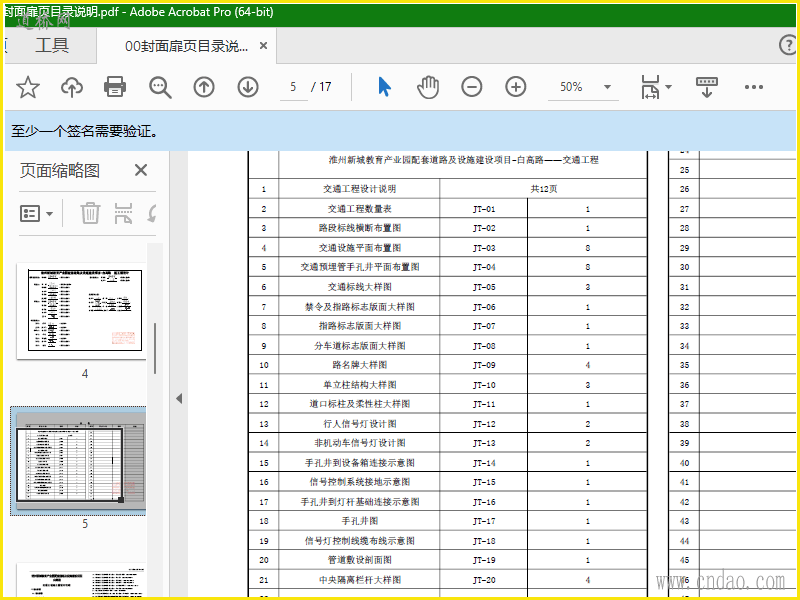Screen dimensions: 800x600
Task: Switch to the 工具 tab
Action: click(x=52, y=45)
